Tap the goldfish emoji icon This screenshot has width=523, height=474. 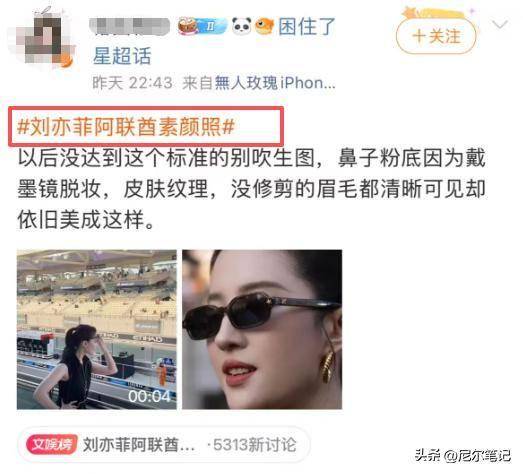coord(265,26)
